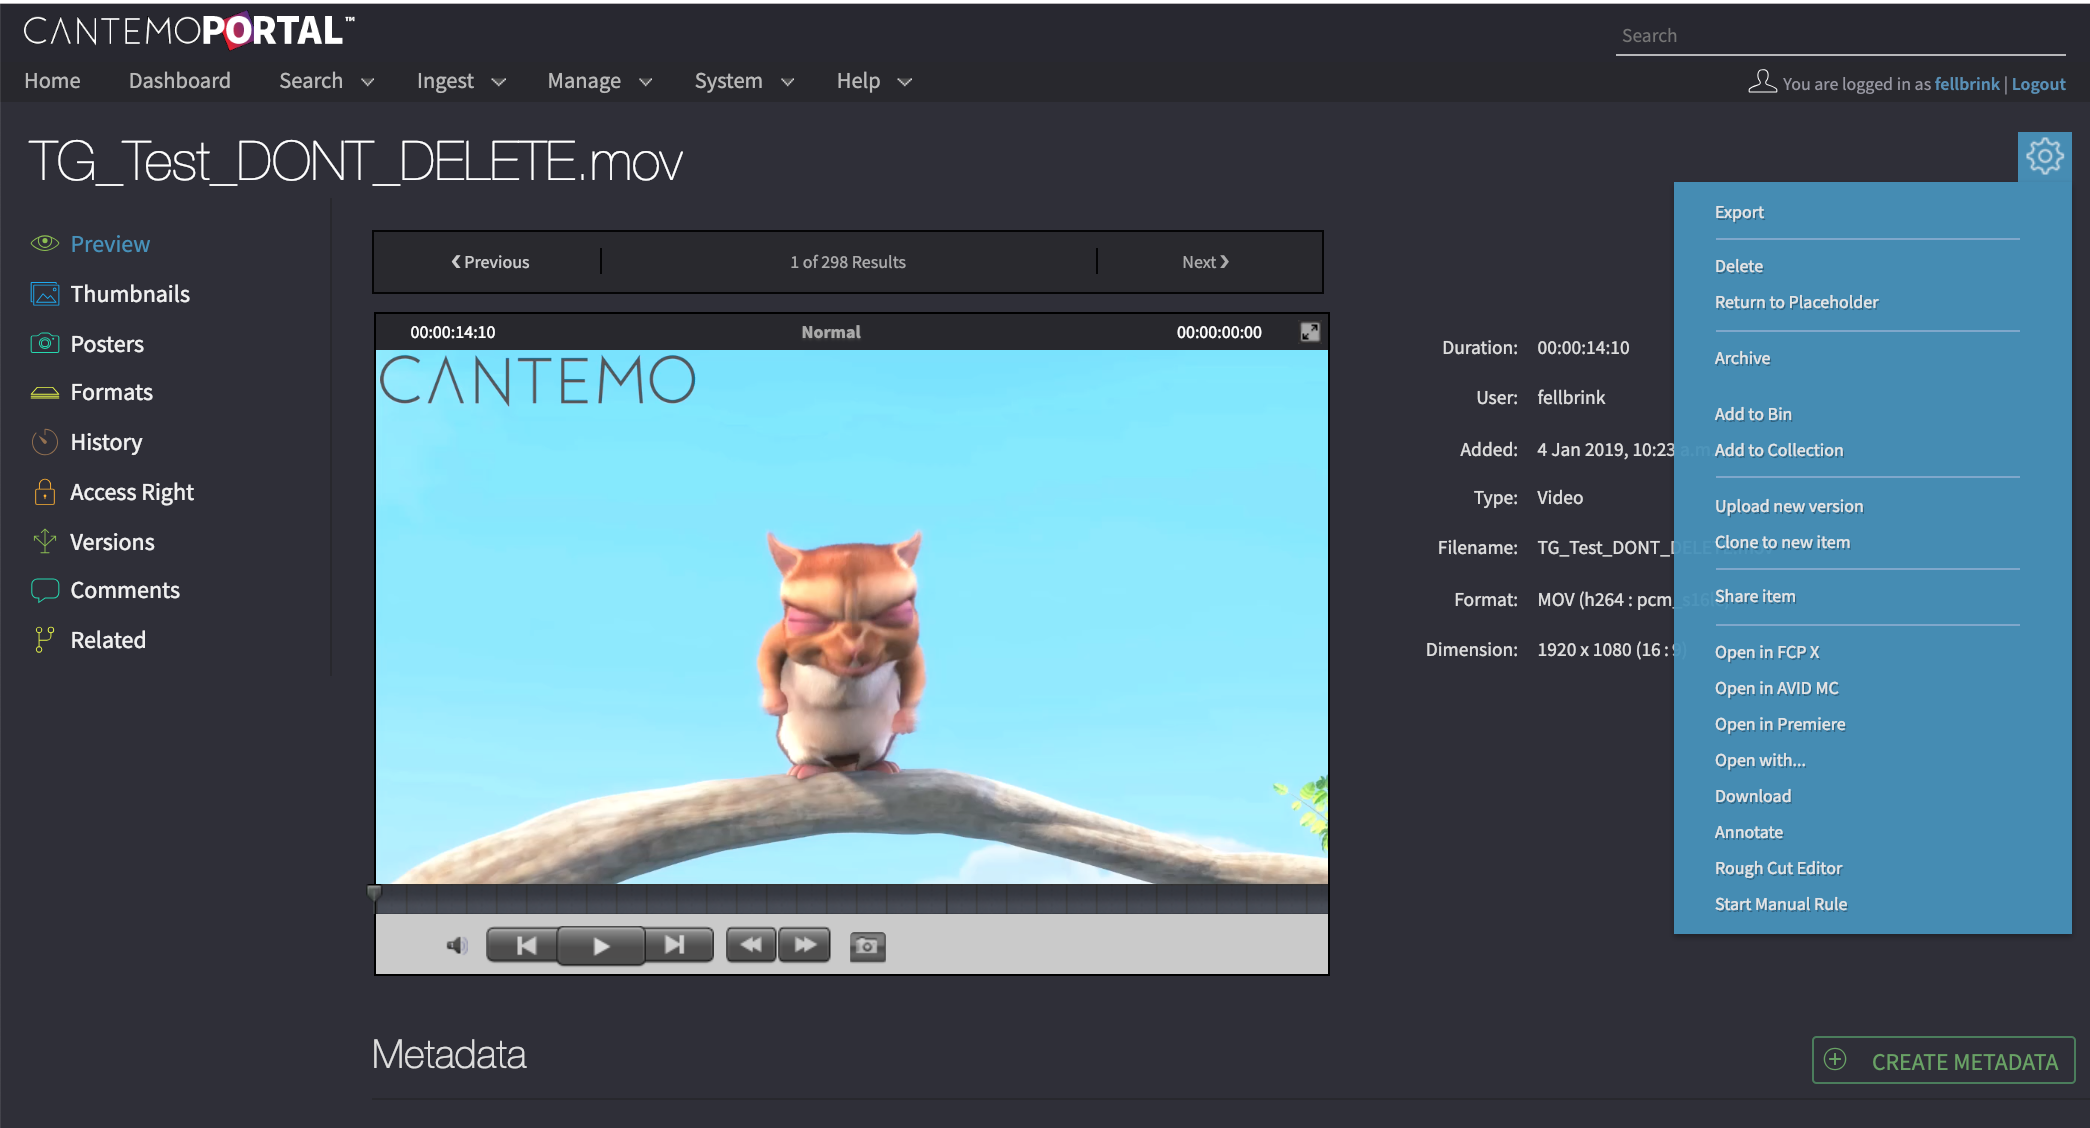The width and height of the screenshot is (2090, 1128).
Task: Select Open in AVID MC
Action: click(x=1776, y=688)
